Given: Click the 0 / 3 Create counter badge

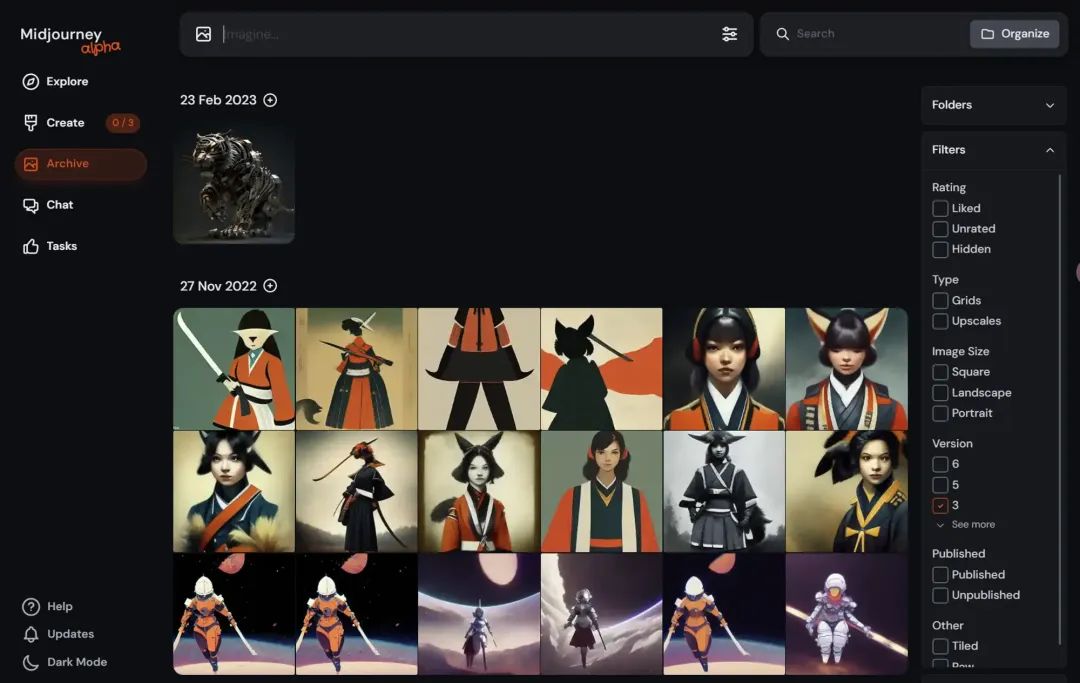Looking at the screenshot, I should coord(123,123).
